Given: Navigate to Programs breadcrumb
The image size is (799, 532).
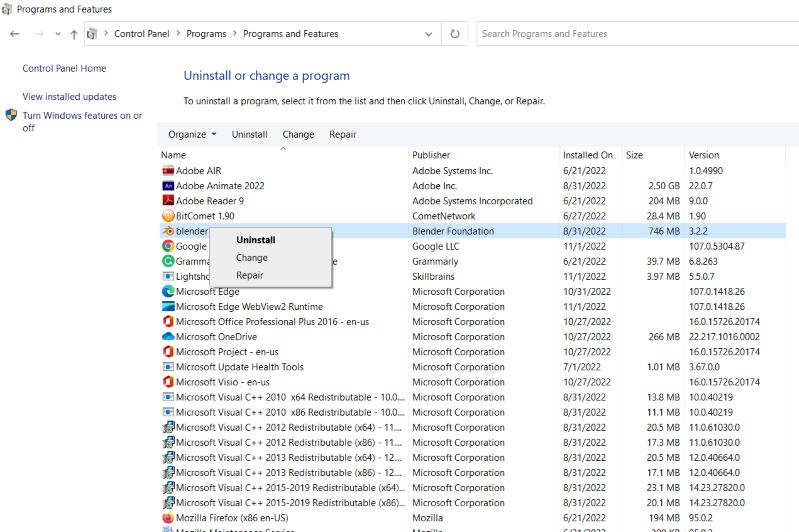Looking at the screenshot, I should pos(206,34).
